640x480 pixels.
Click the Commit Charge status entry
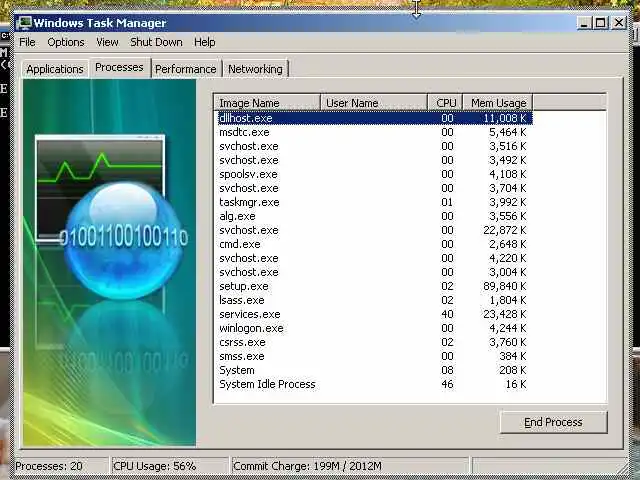coord(349,466)
